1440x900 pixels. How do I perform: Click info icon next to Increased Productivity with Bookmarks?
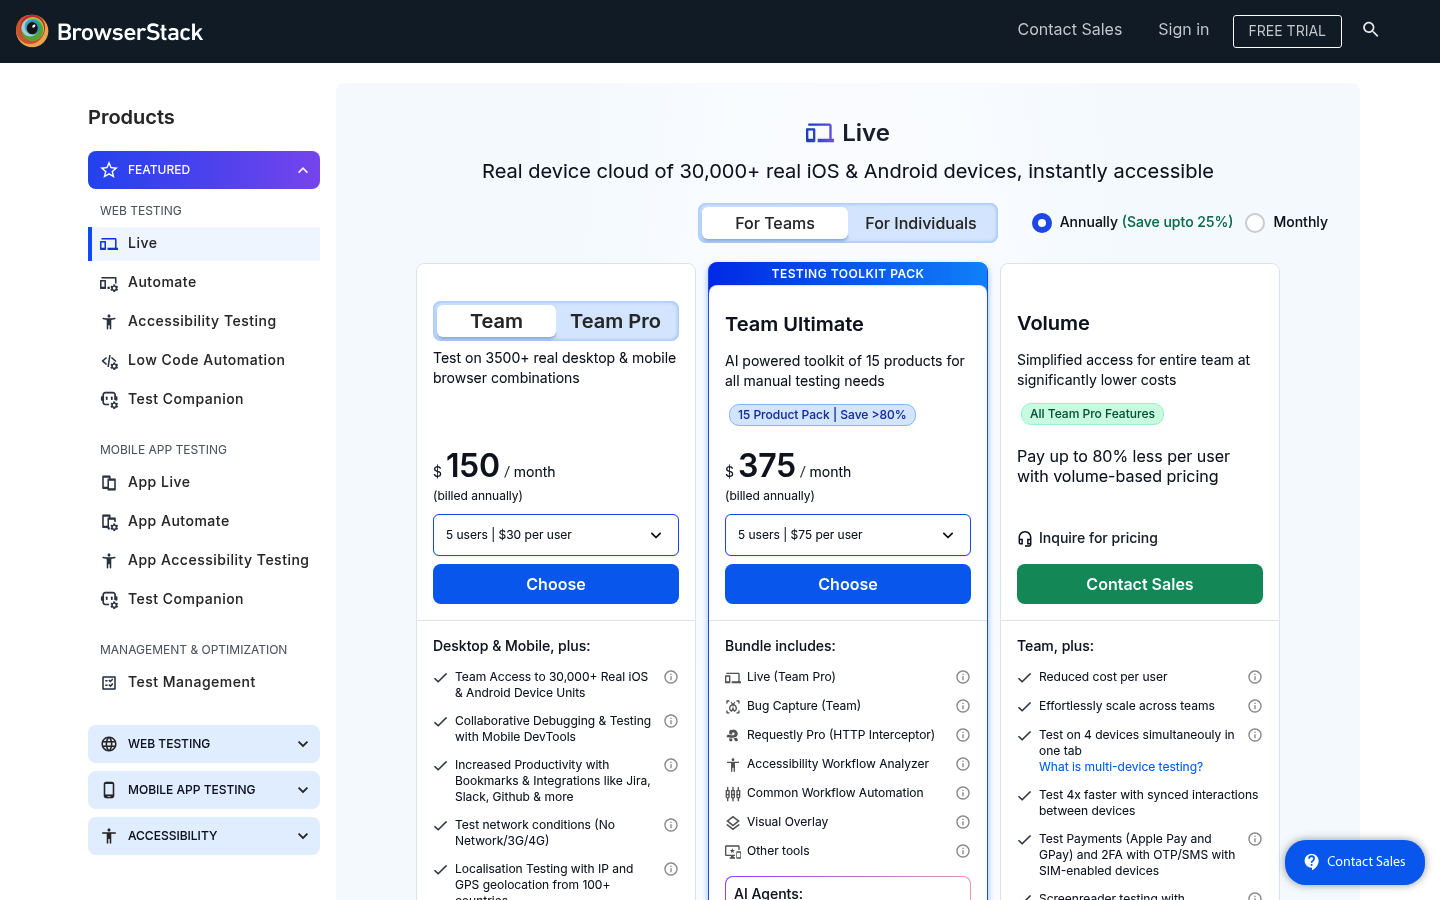pos(671,765)
